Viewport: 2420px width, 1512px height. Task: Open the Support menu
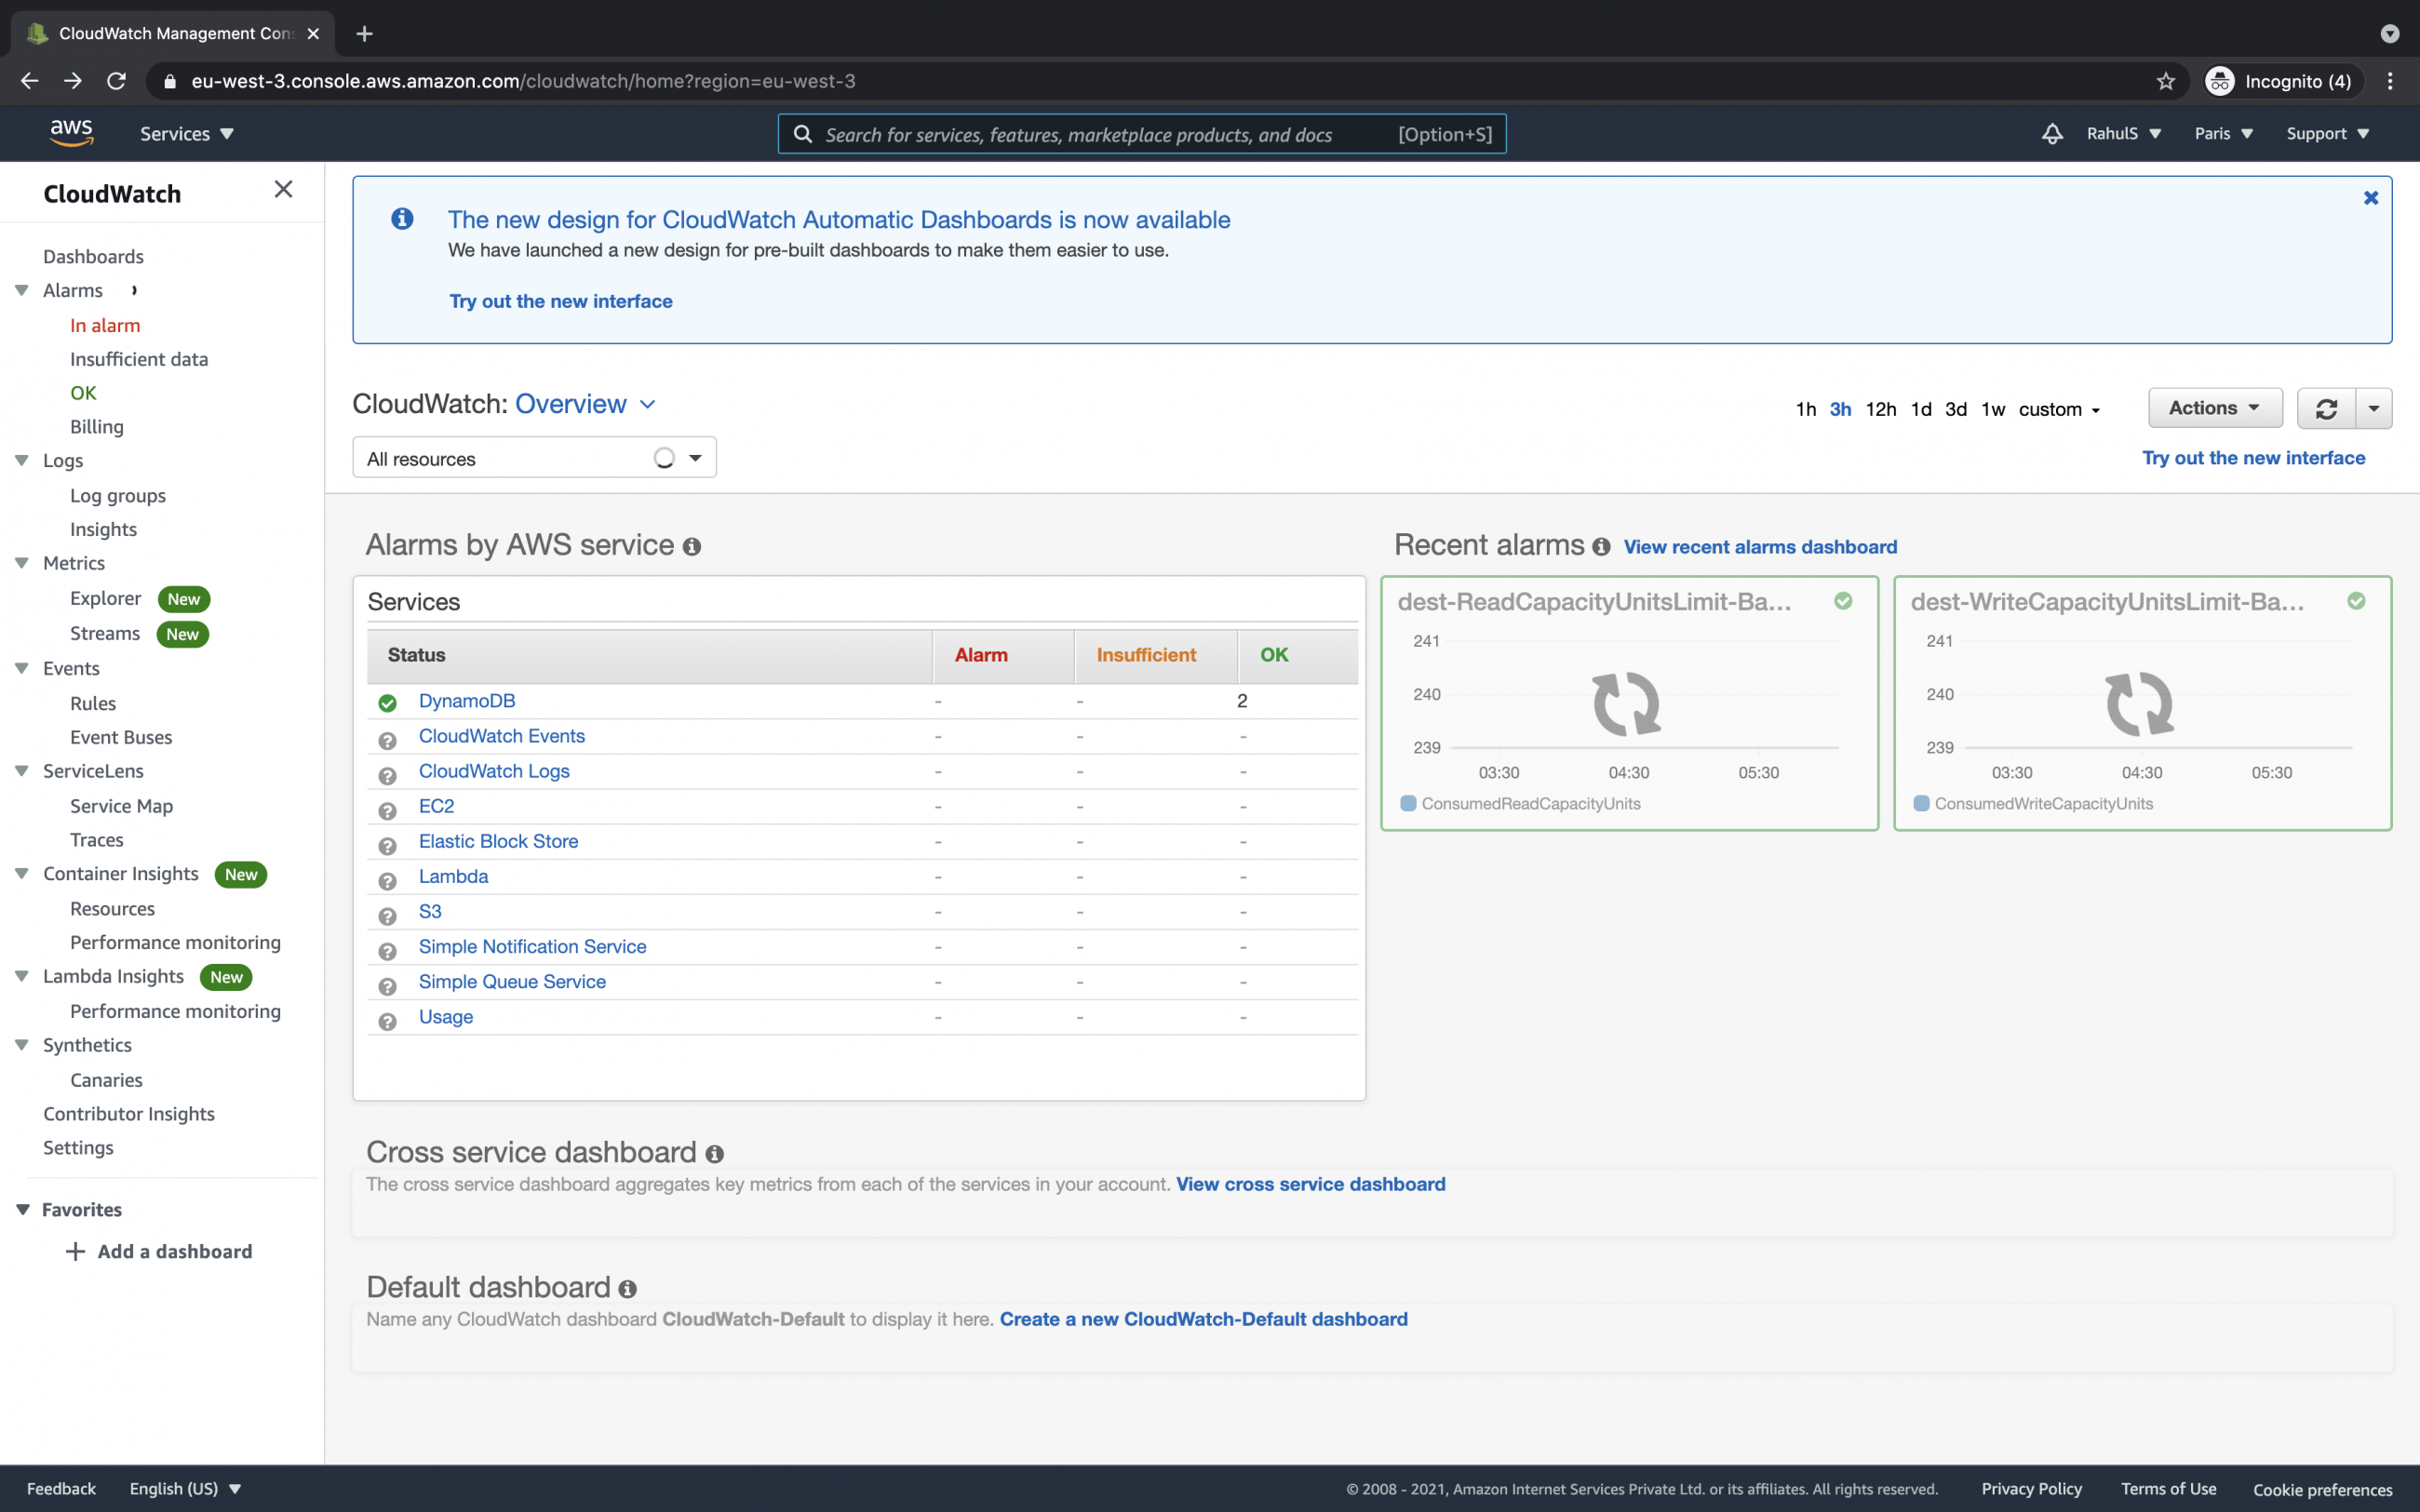2327,133
